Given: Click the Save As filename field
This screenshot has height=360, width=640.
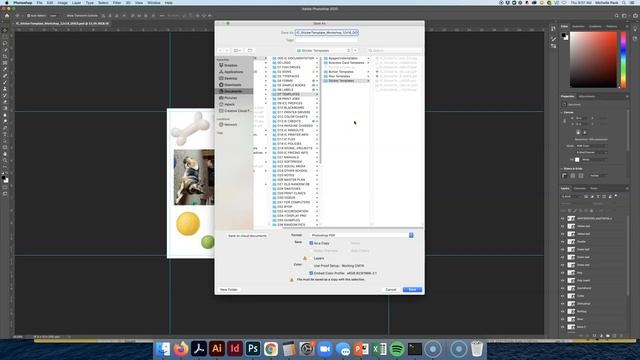Looking at the screenshot, I should coord(327,32).
